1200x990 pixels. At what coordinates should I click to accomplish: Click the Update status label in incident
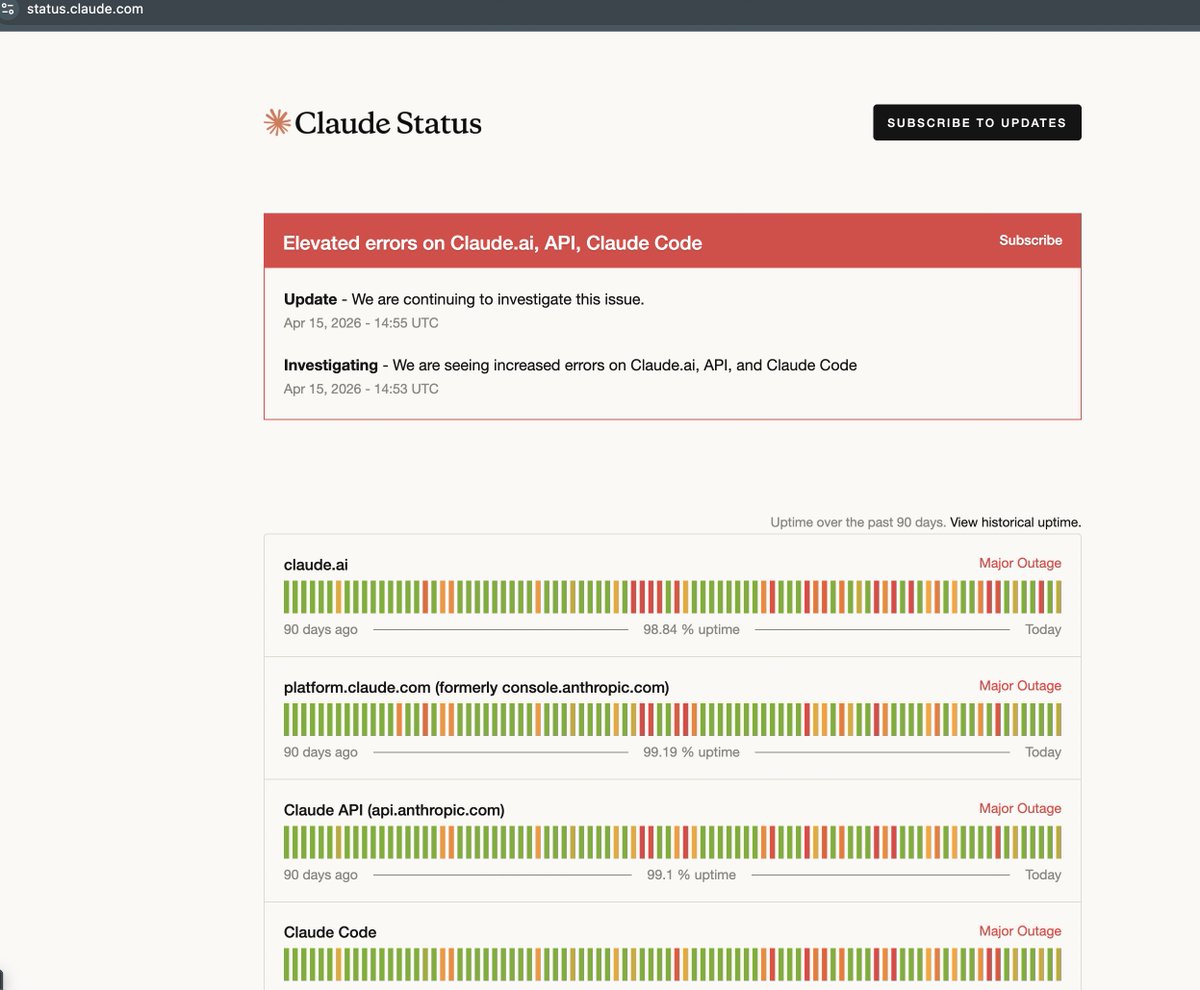pyautogui.click(x=310, y=299)
